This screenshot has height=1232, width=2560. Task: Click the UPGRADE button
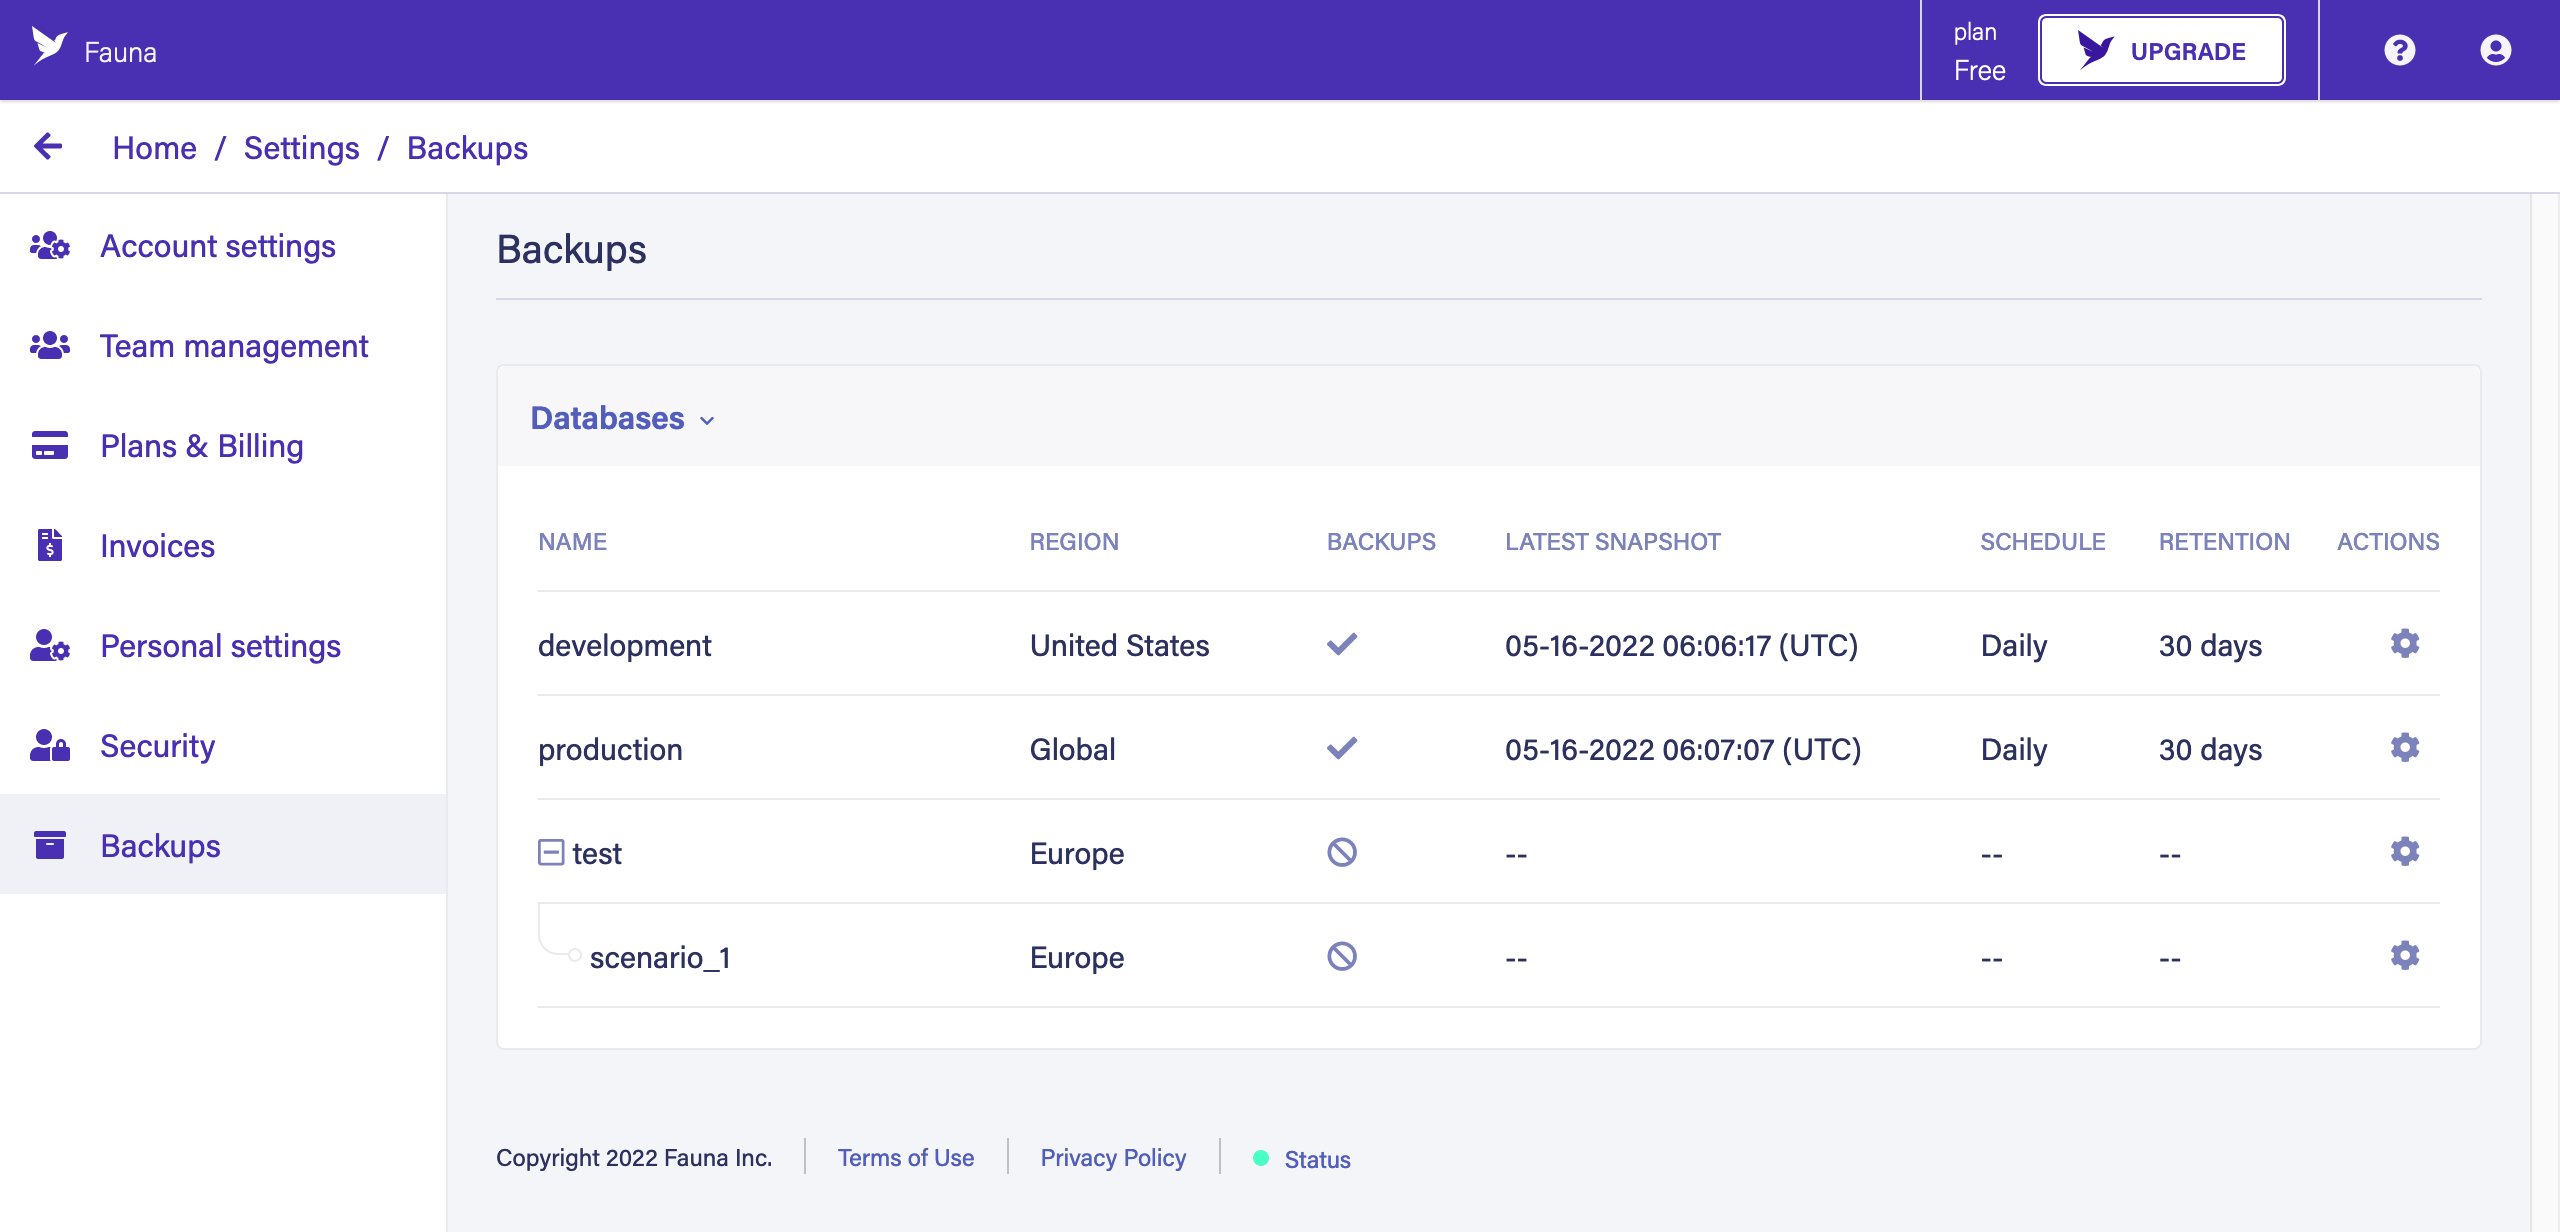2158,49
